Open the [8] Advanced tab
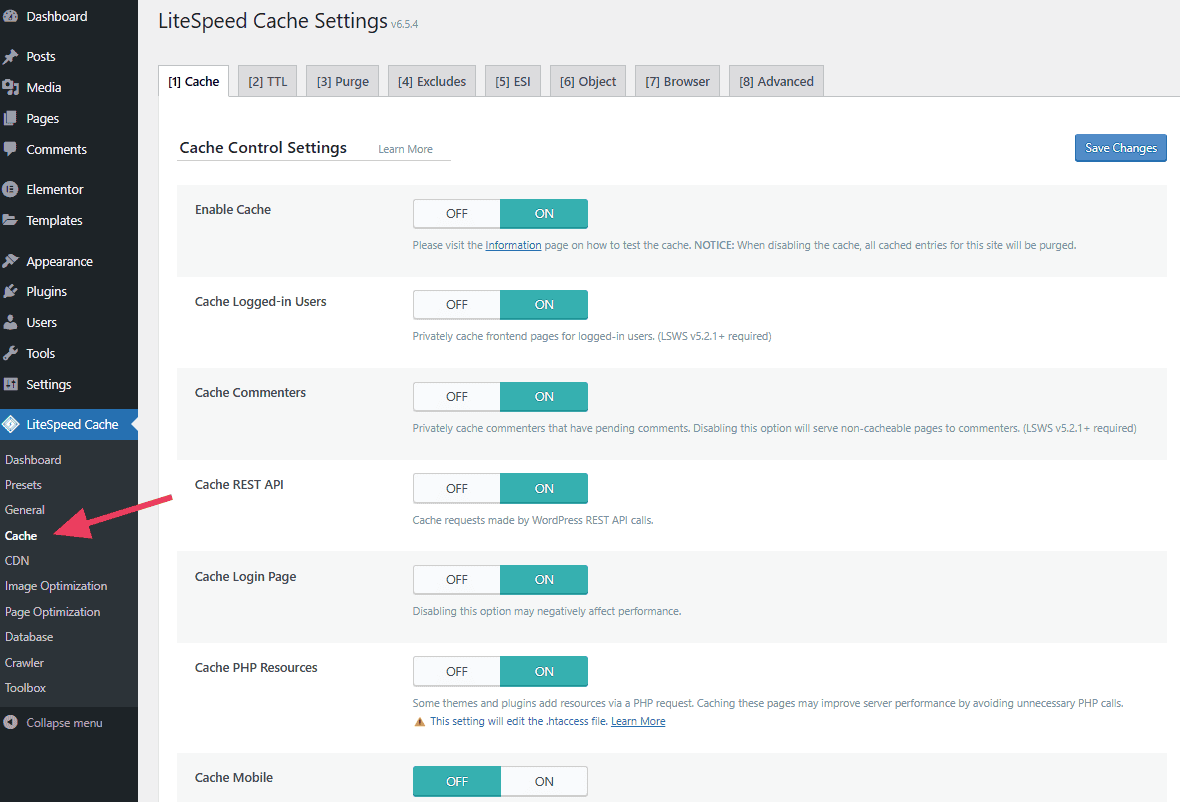Image resolution: width=1180 pixels, height=802 pixels. [x=776, y=80]
